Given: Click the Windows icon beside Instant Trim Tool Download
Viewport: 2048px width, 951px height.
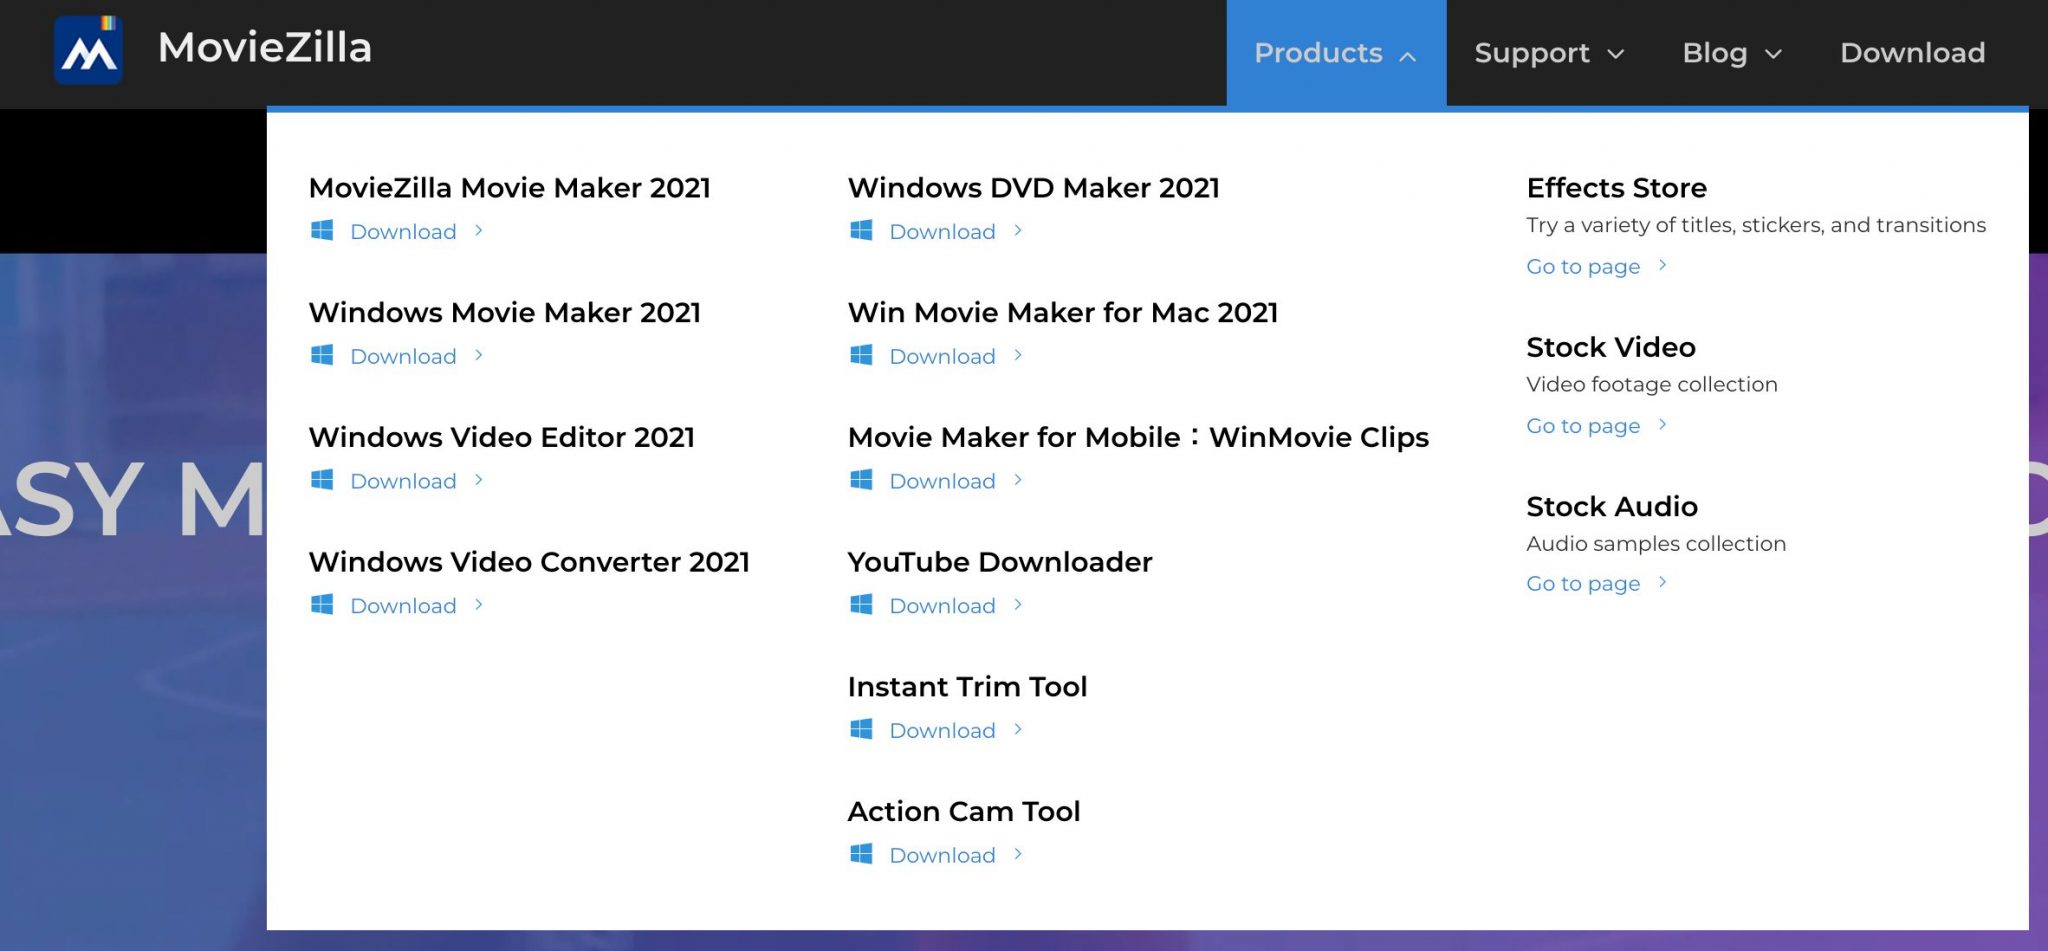Looking at the screenshot, I should click(860, 729).
